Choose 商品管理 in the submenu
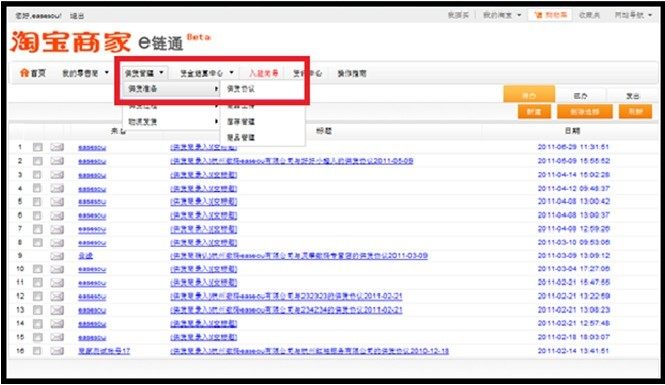This screenshot has height=385, width=665. coord(240,137)
